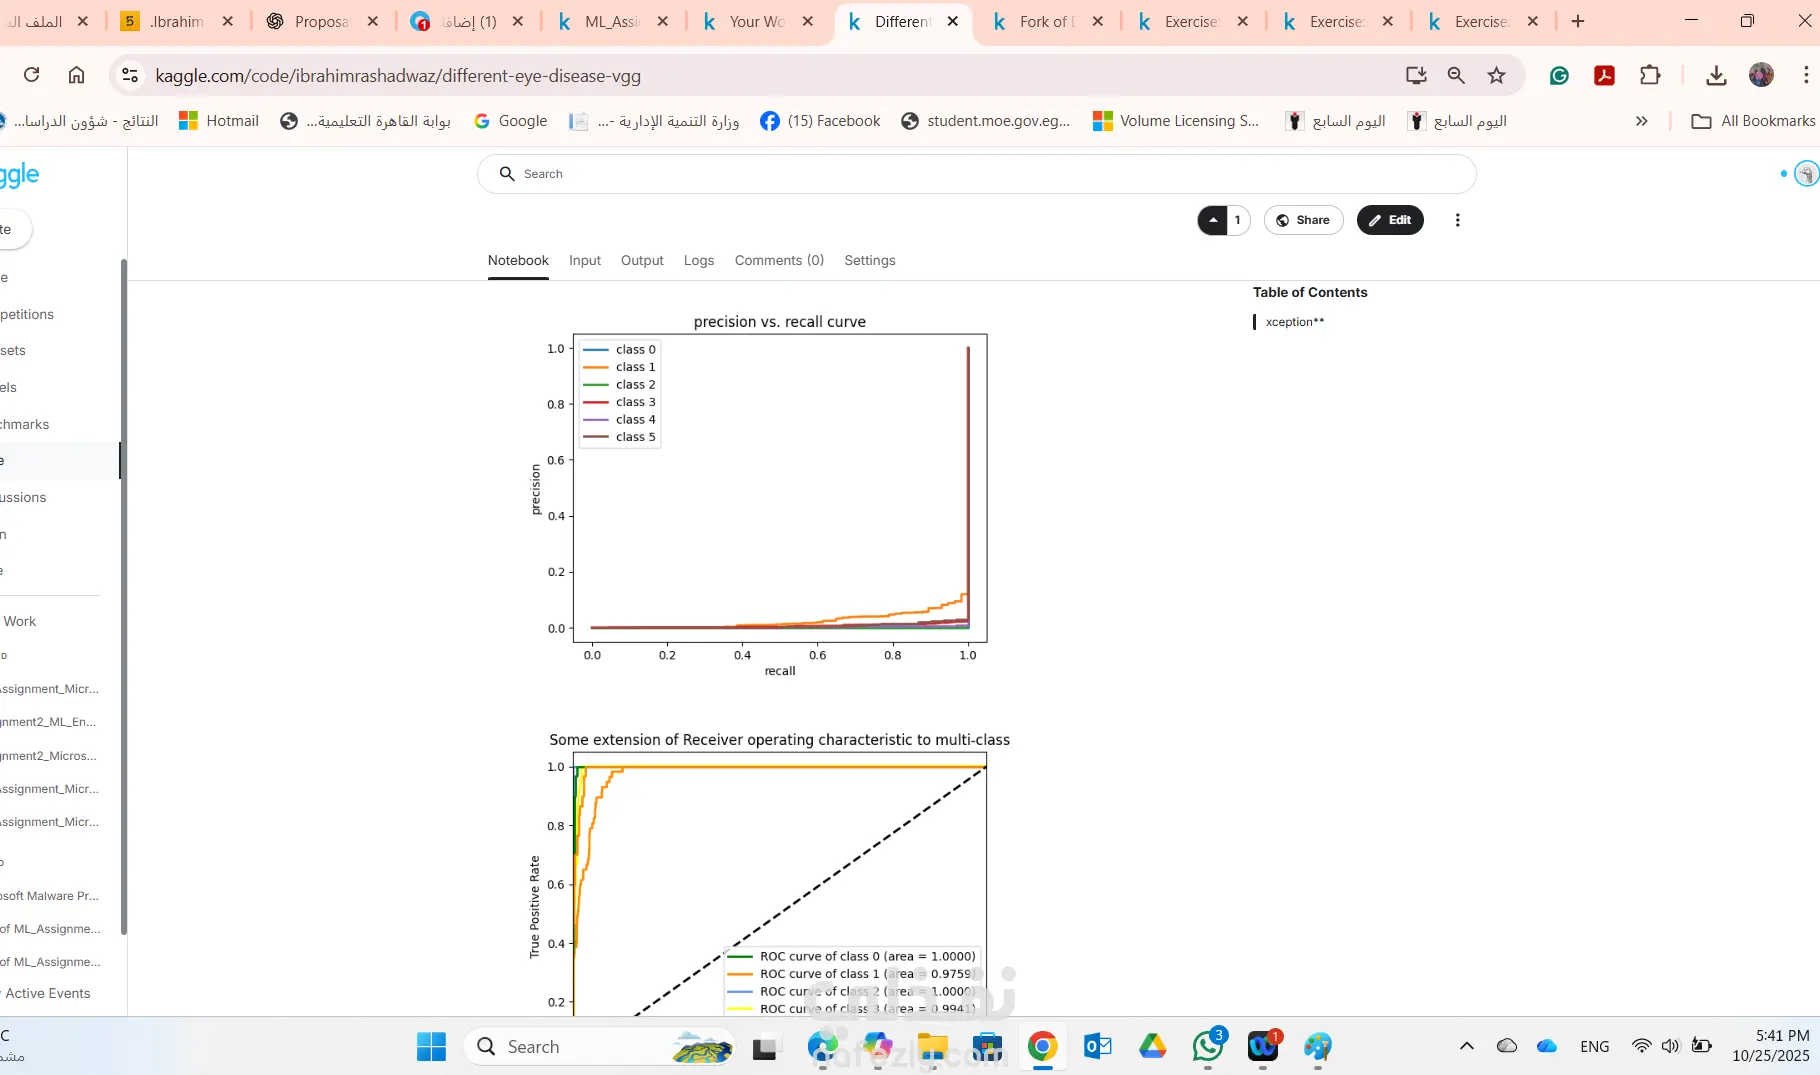The height and width of the screenshot is (1075, 1820).
Task: Switch to the Fork of browser tab
Action: pyautogui.click(x=1048, y=21)
